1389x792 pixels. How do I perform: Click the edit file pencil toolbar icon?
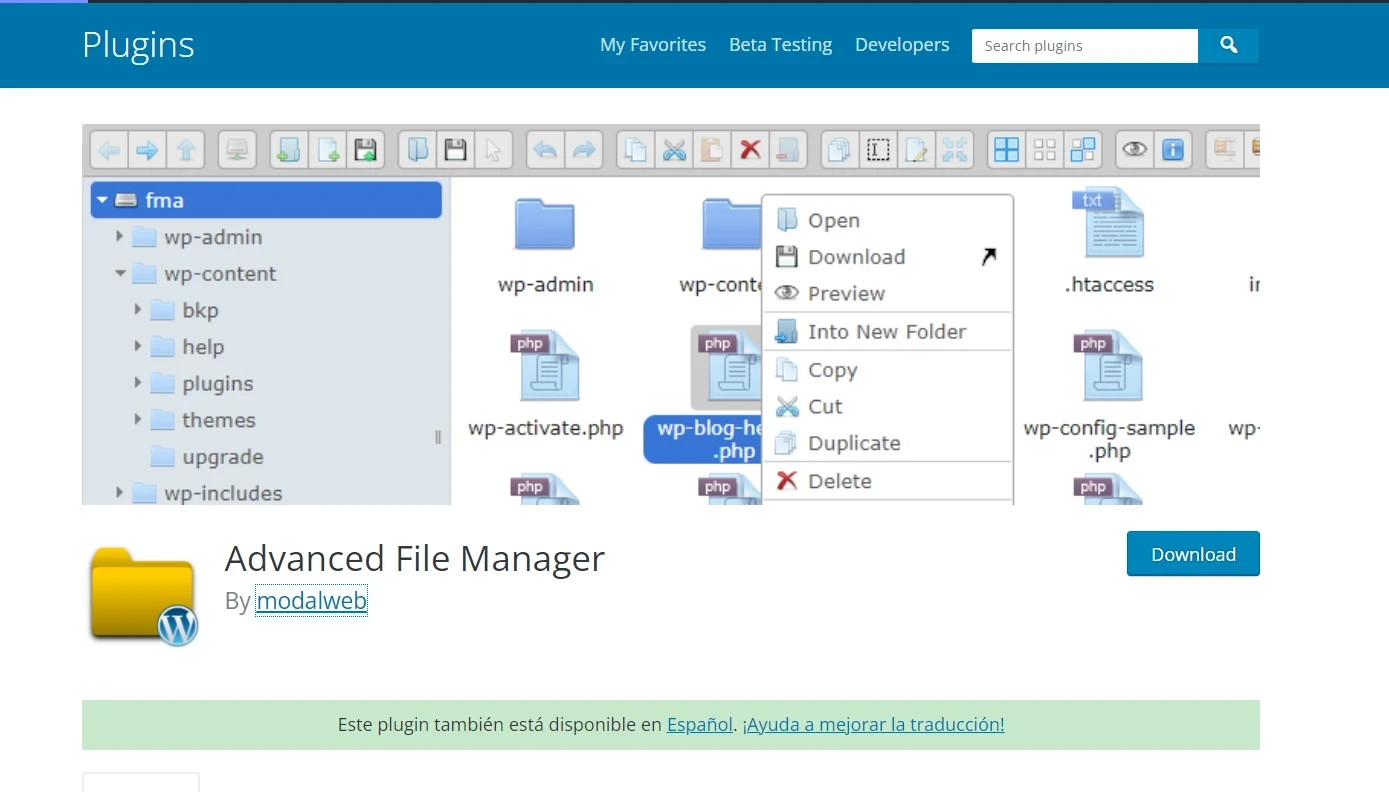click(x=916, y=150)
